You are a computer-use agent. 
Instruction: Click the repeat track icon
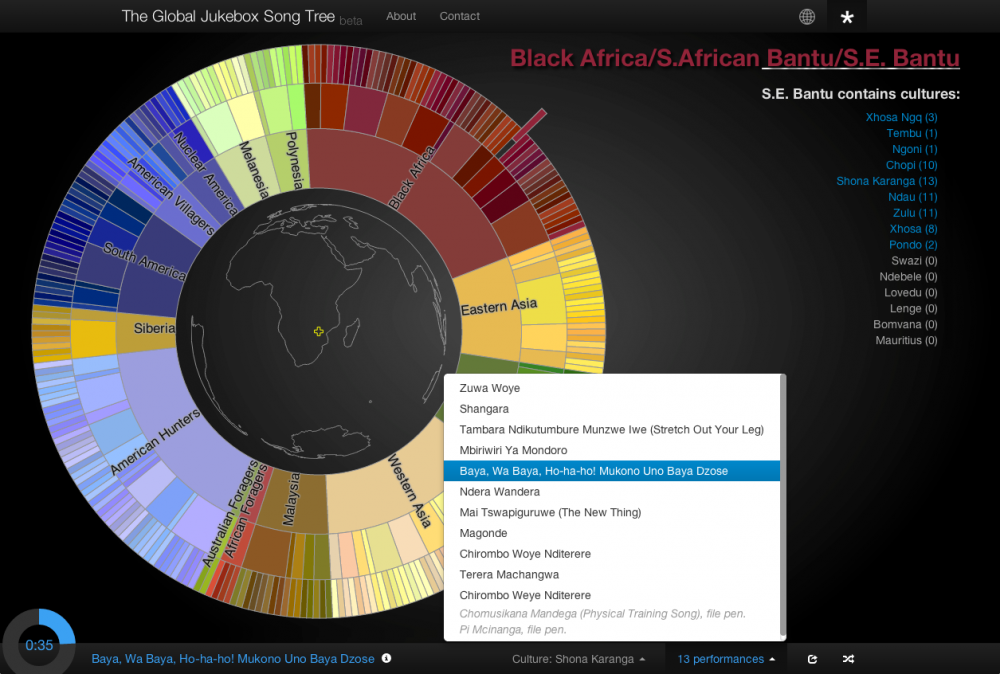coord(812,659)
